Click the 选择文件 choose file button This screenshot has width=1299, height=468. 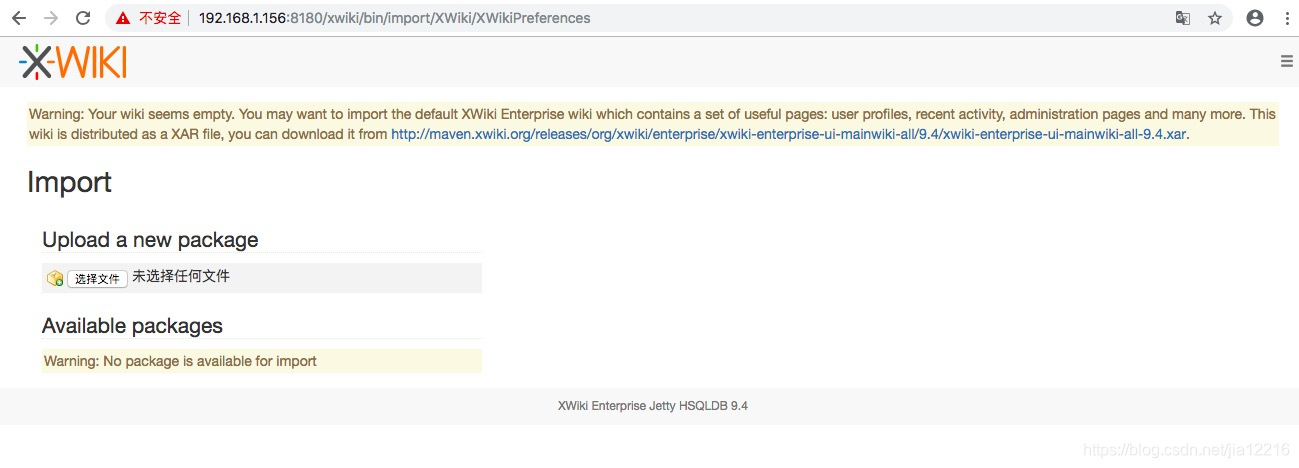97,278
